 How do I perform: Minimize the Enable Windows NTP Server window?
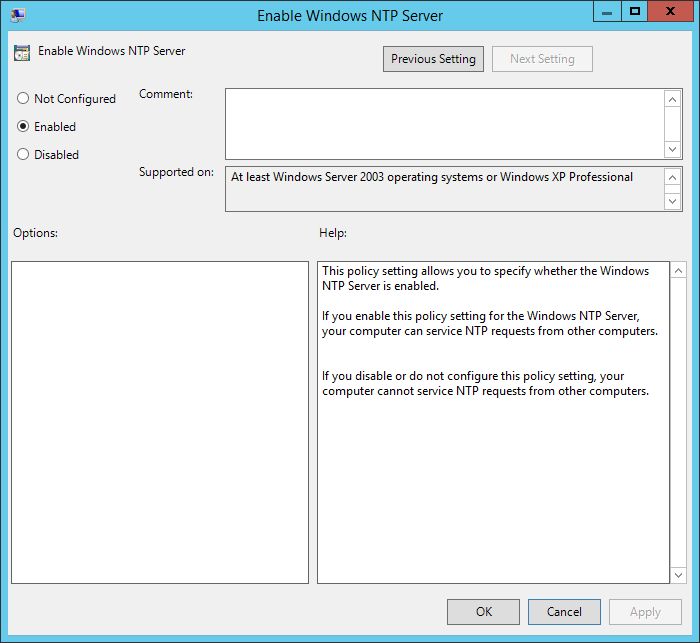point(607,12)
